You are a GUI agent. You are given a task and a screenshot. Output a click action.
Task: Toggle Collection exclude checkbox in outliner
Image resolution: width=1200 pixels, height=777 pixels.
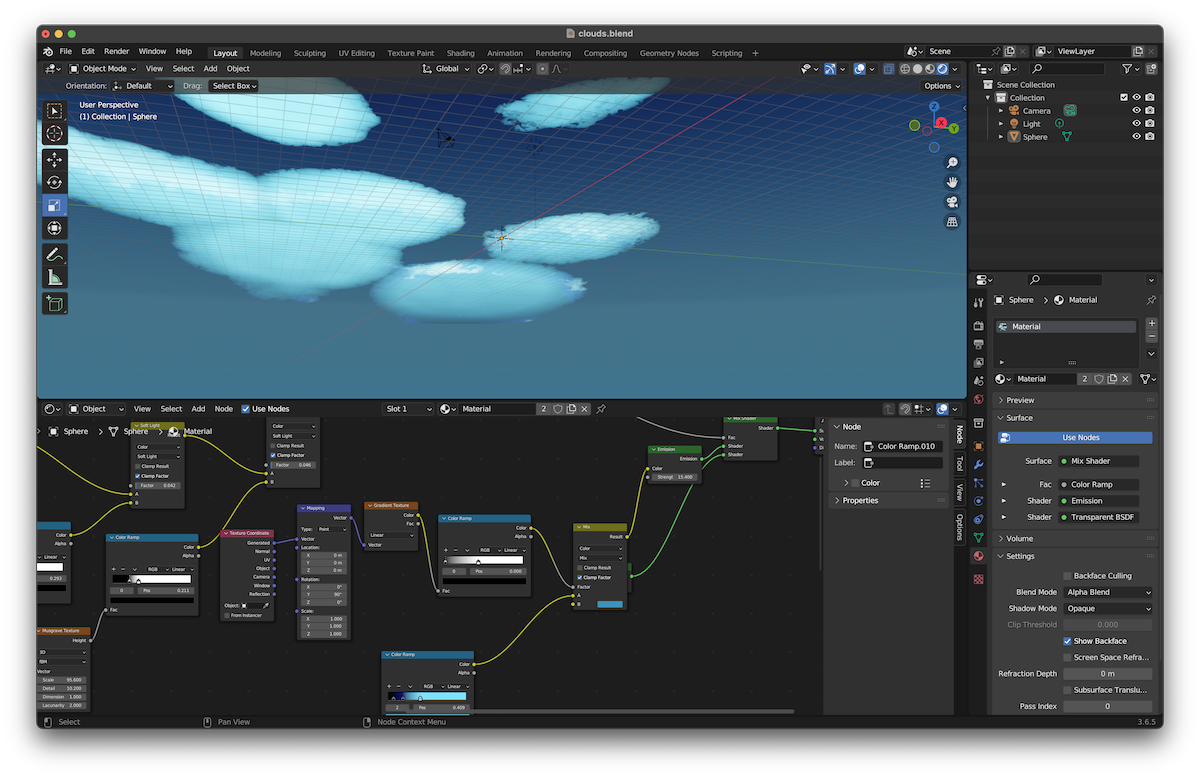[x=1124, y=97]
